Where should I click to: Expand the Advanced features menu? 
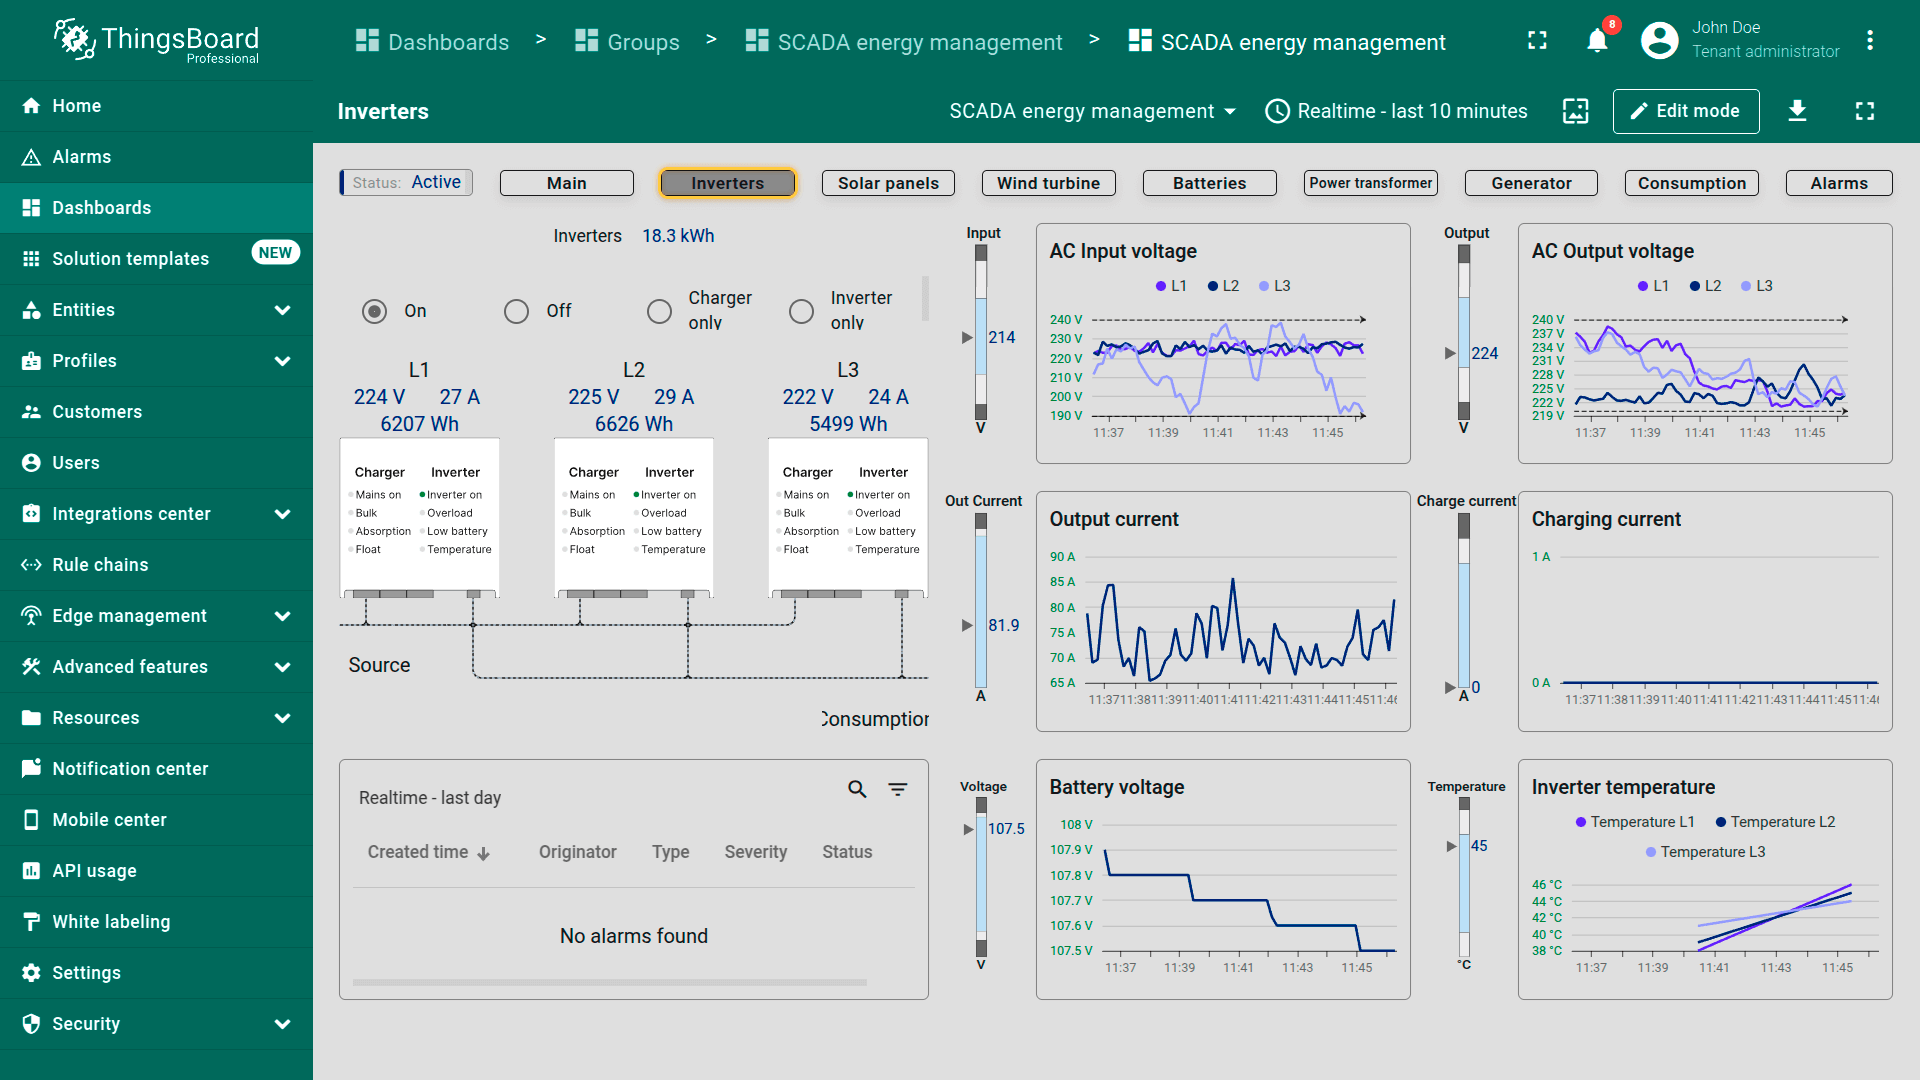(x=282, y=667)
